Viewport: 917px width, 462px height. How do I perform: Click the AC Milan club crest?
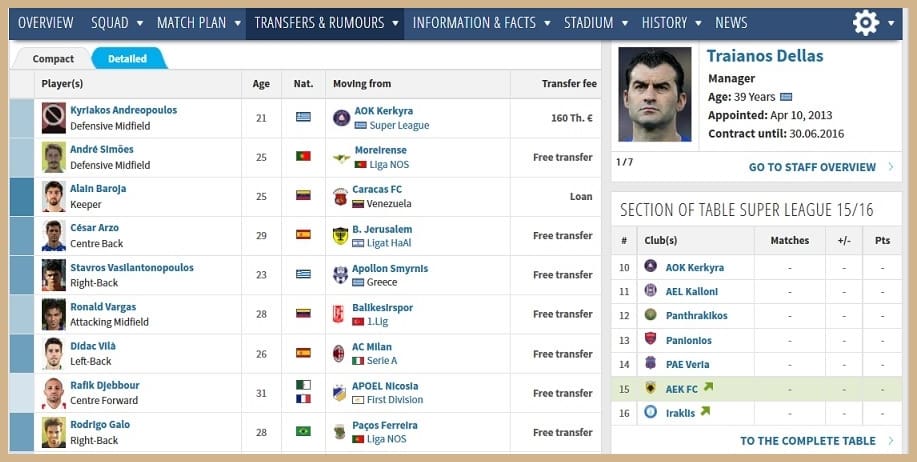pyautogui.click(x=341, y=353)
